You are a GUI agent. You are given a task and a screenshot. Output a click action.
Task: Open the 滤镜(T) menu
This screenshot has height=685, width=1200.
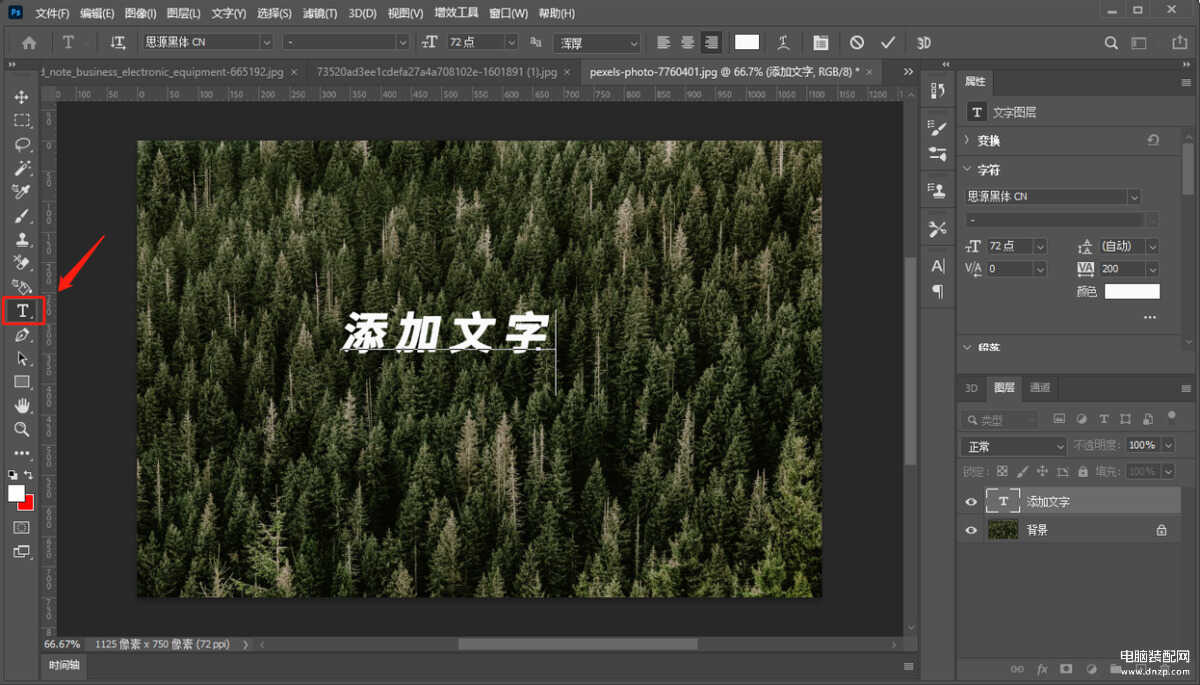[x=320, y=13]
